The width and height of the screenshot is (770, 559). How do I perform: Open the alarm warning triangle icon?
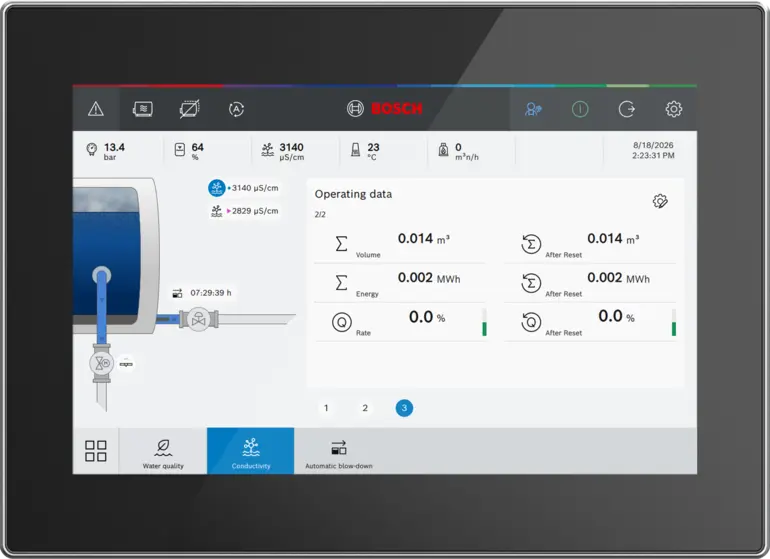click(x=96, y=109)
